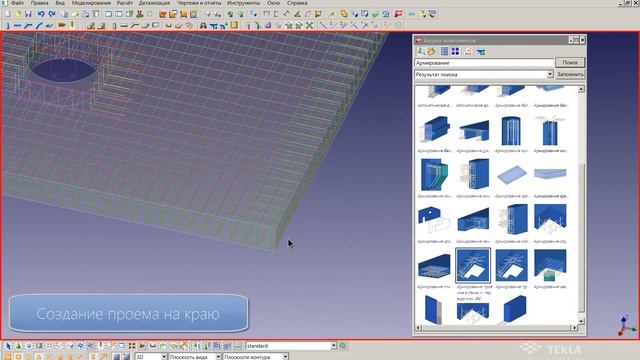Open the Детализация menu
Image resolution: width=640 pixels, height=360 pixels.
[x=154, y=3]
